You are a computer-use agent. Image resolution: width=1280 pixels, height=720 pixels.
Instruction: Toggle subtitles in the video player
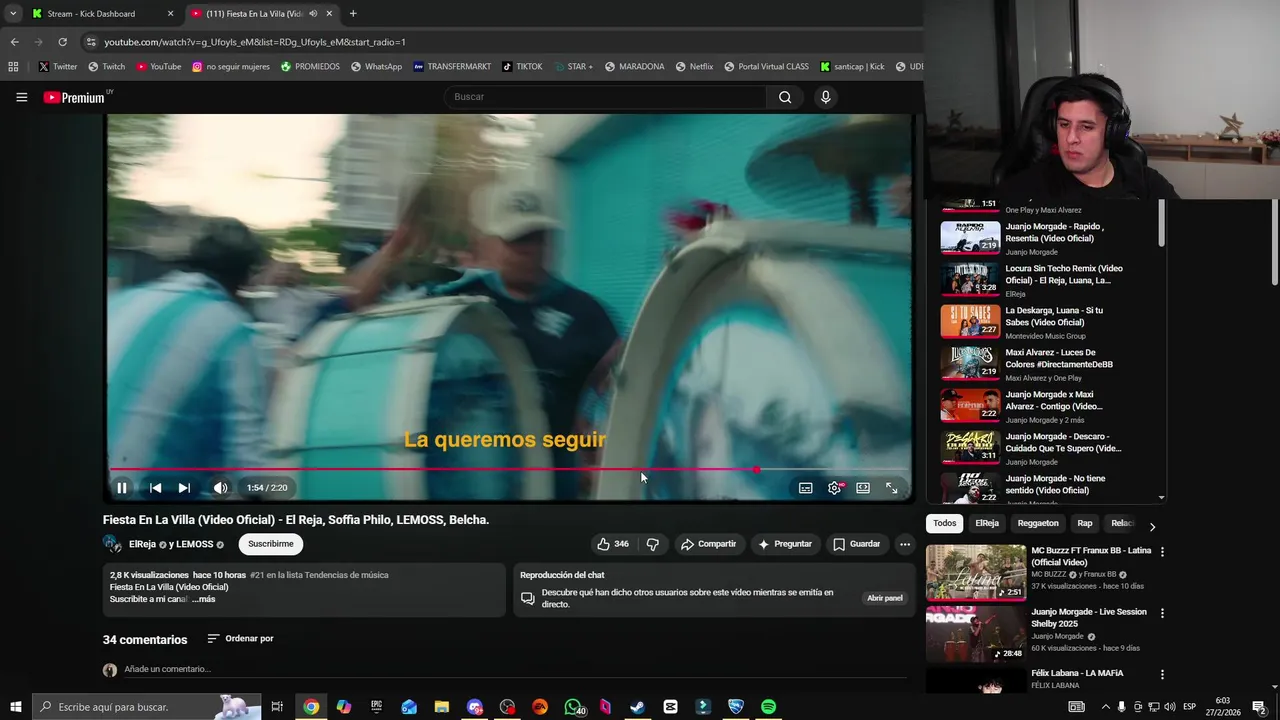[x=806, y=488]
